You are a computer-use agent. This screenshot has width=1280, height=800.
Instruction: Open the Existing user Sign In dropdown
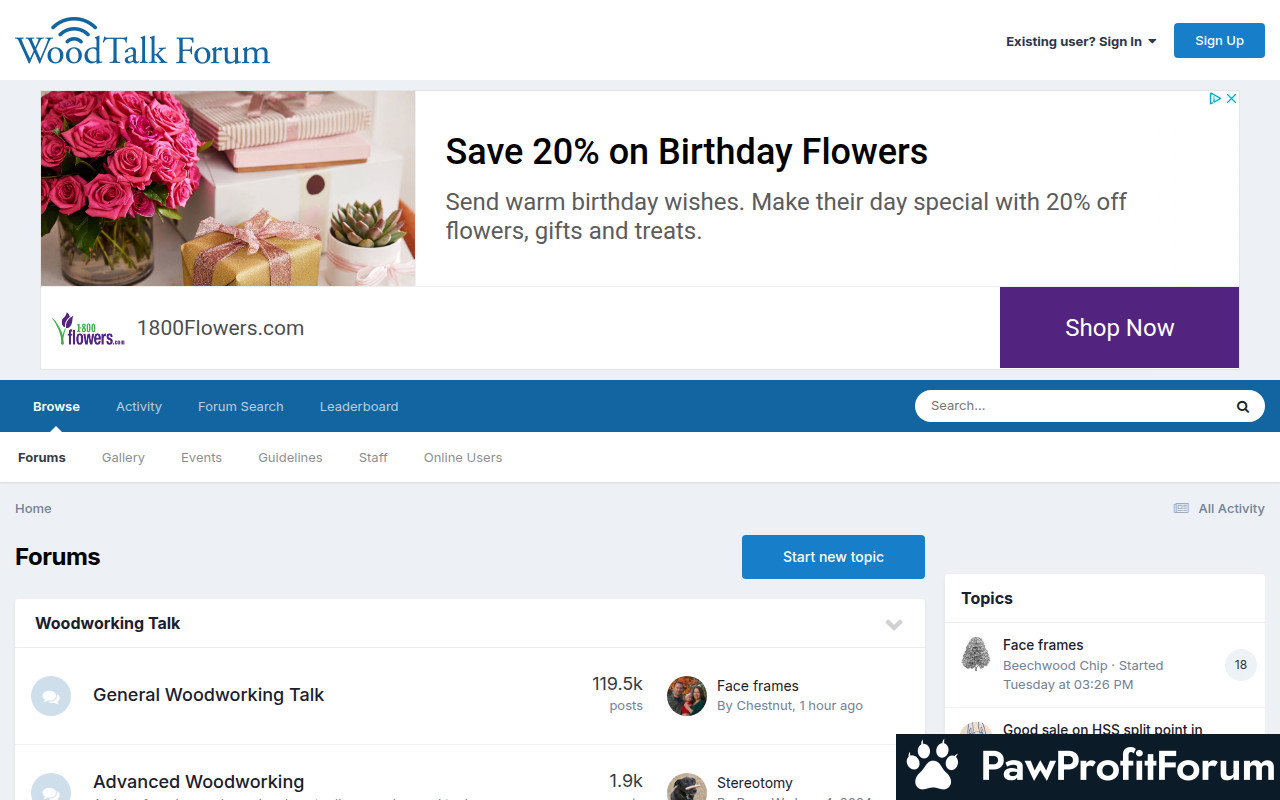tap(1080, 42)
